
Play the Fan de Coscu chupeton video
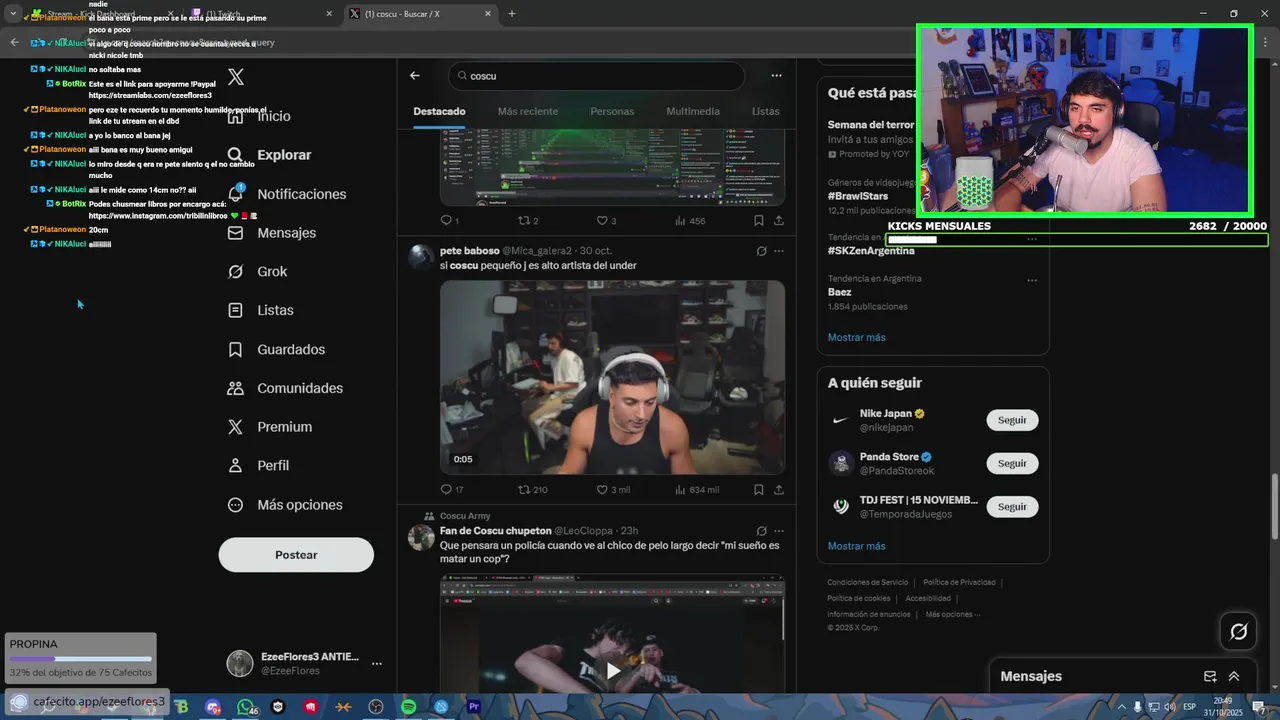pos(612,670)
